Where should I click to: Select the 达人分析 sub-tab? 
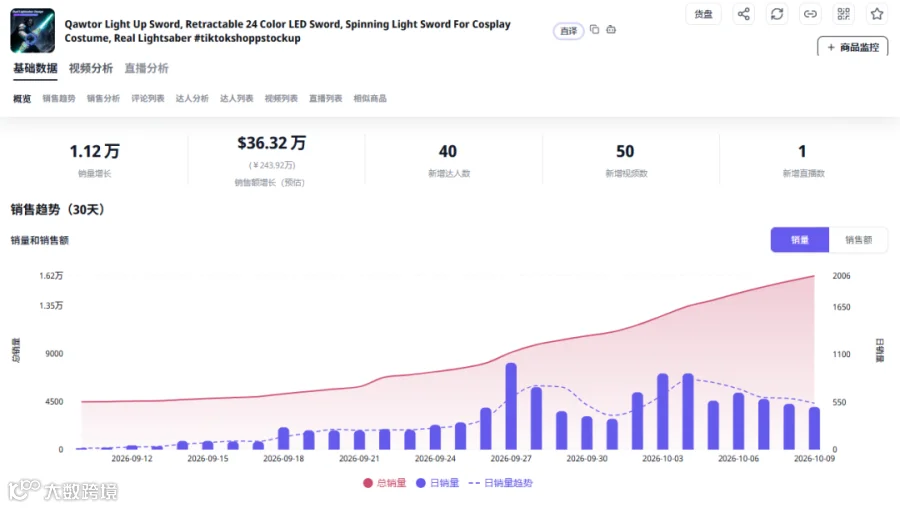pos(192,99)
